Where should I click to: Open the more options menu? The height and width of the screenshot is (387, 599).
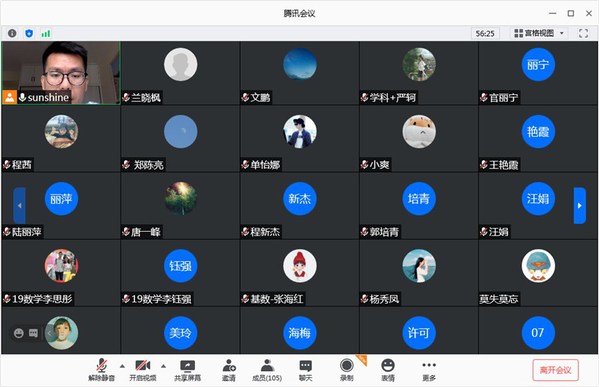[x=429, y=369]
